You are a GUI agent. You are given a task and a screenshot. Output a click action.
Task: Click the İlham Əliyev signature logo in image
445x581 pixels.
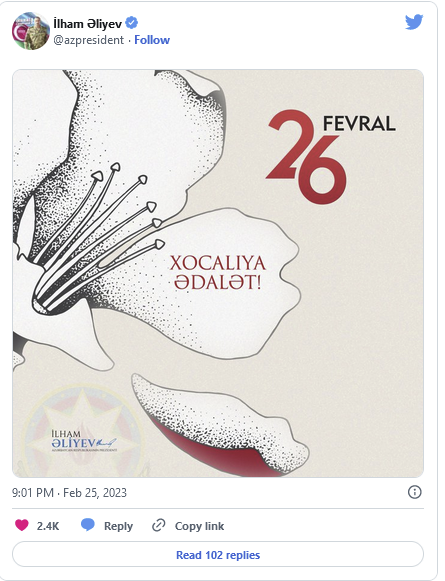[84, 441]
